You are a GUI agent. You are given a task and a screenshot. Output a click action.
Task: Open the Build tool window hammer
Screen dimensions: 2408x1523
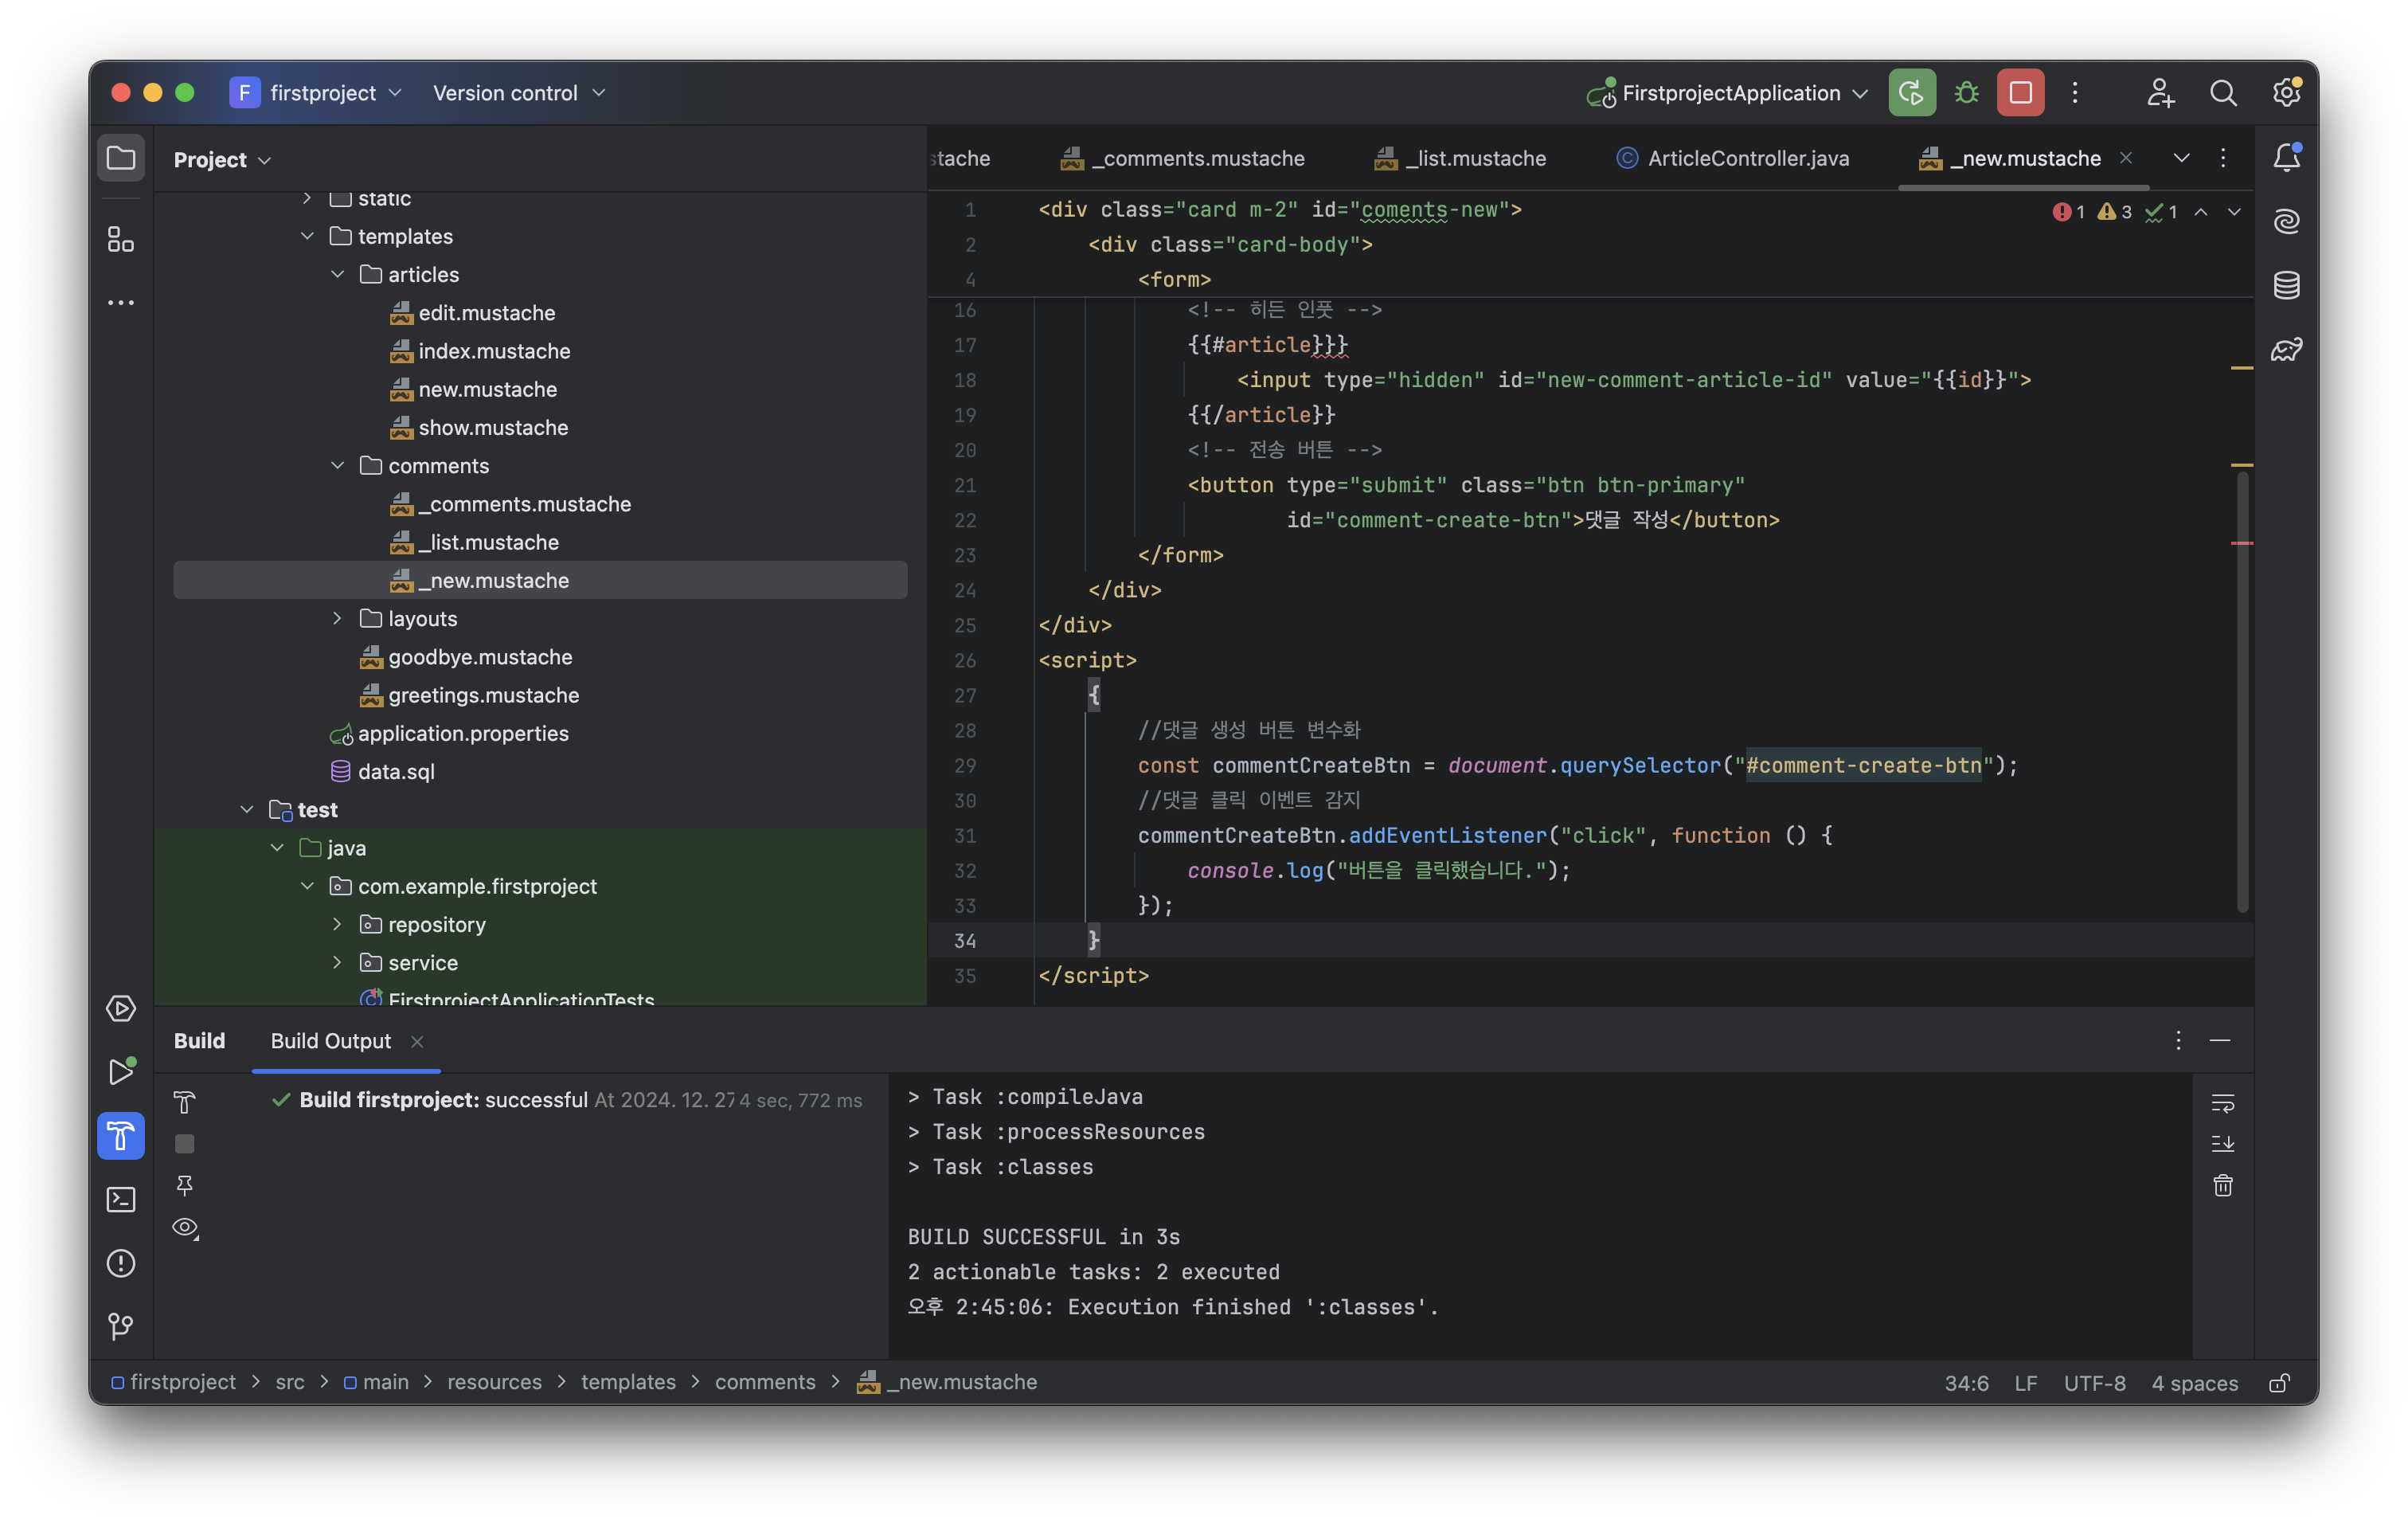tap(121, 1136)
